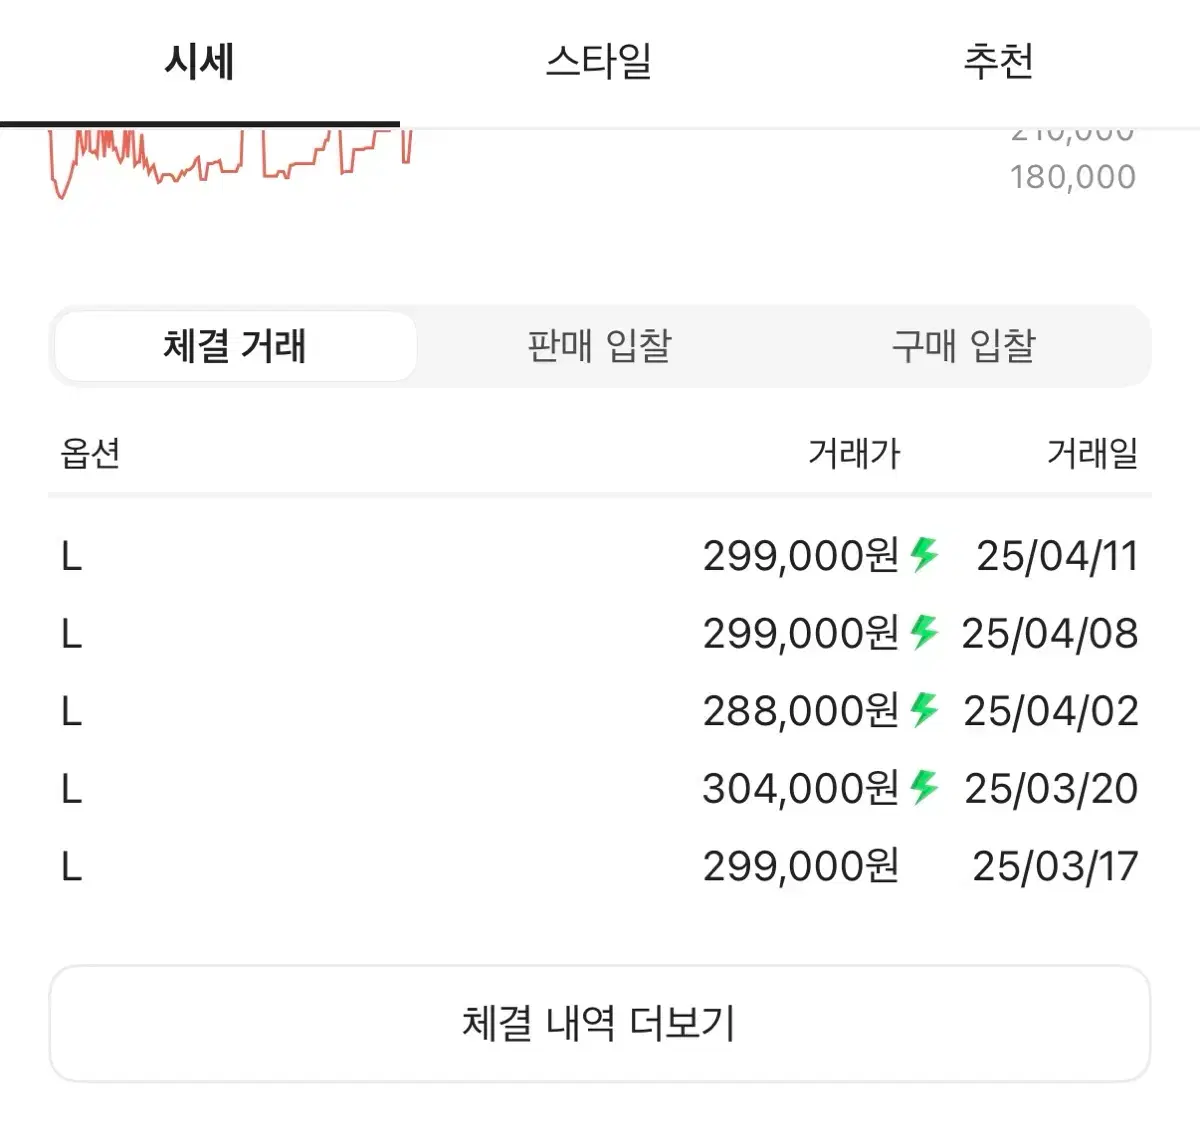
Task: Select the 288,000원 trade price
Action: [800, 711]
